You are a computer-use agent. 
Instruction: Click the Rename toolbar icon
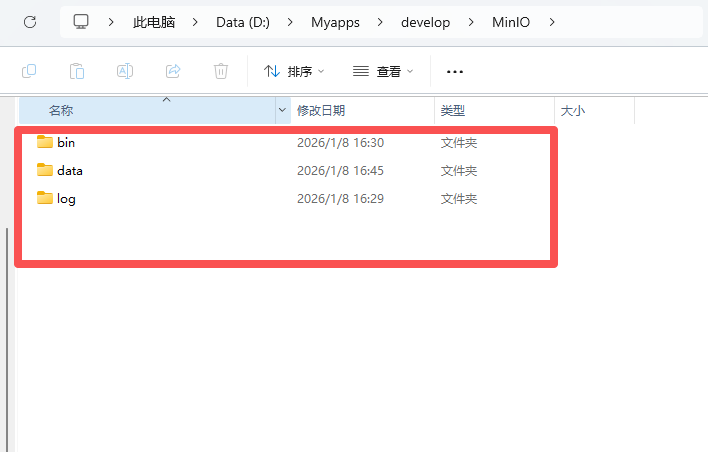(125, 71)
